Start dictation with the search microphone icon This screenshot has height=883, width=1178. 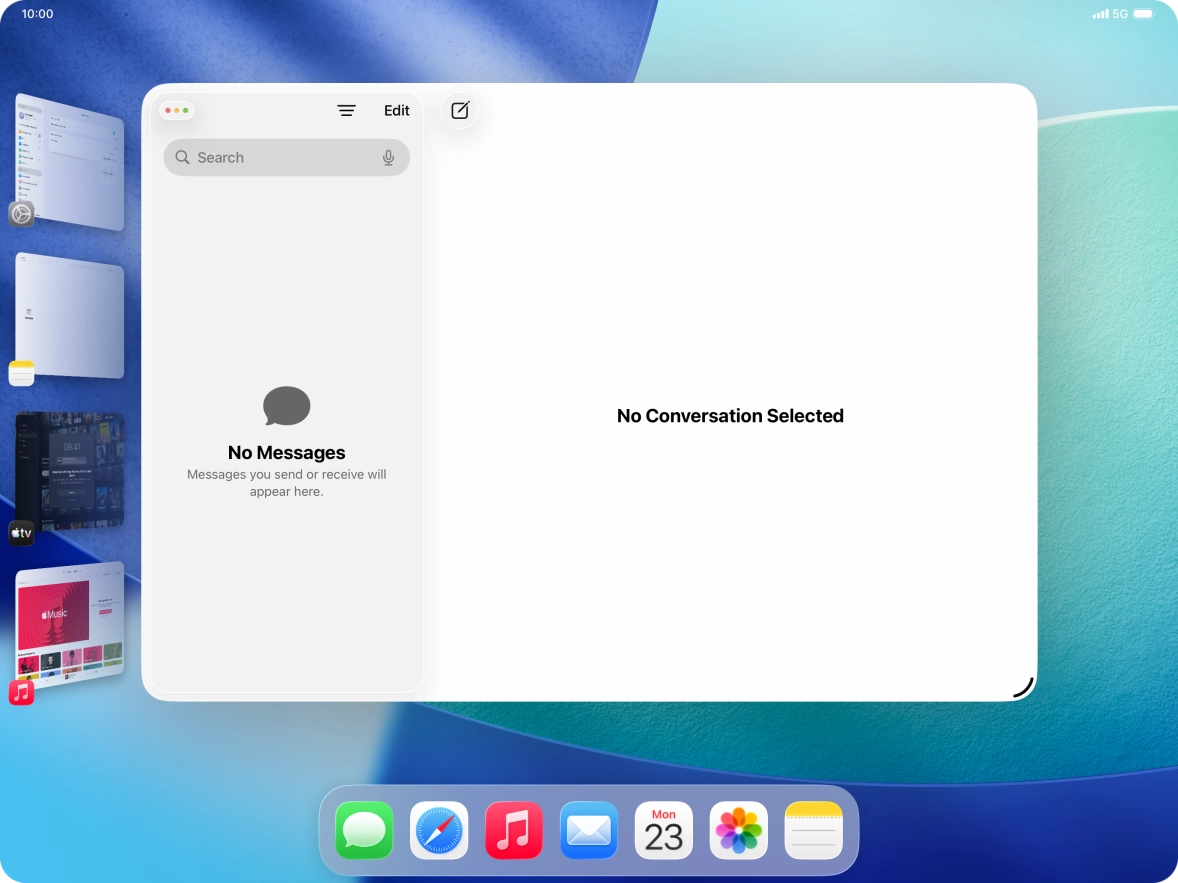click(x=389, y=157)
